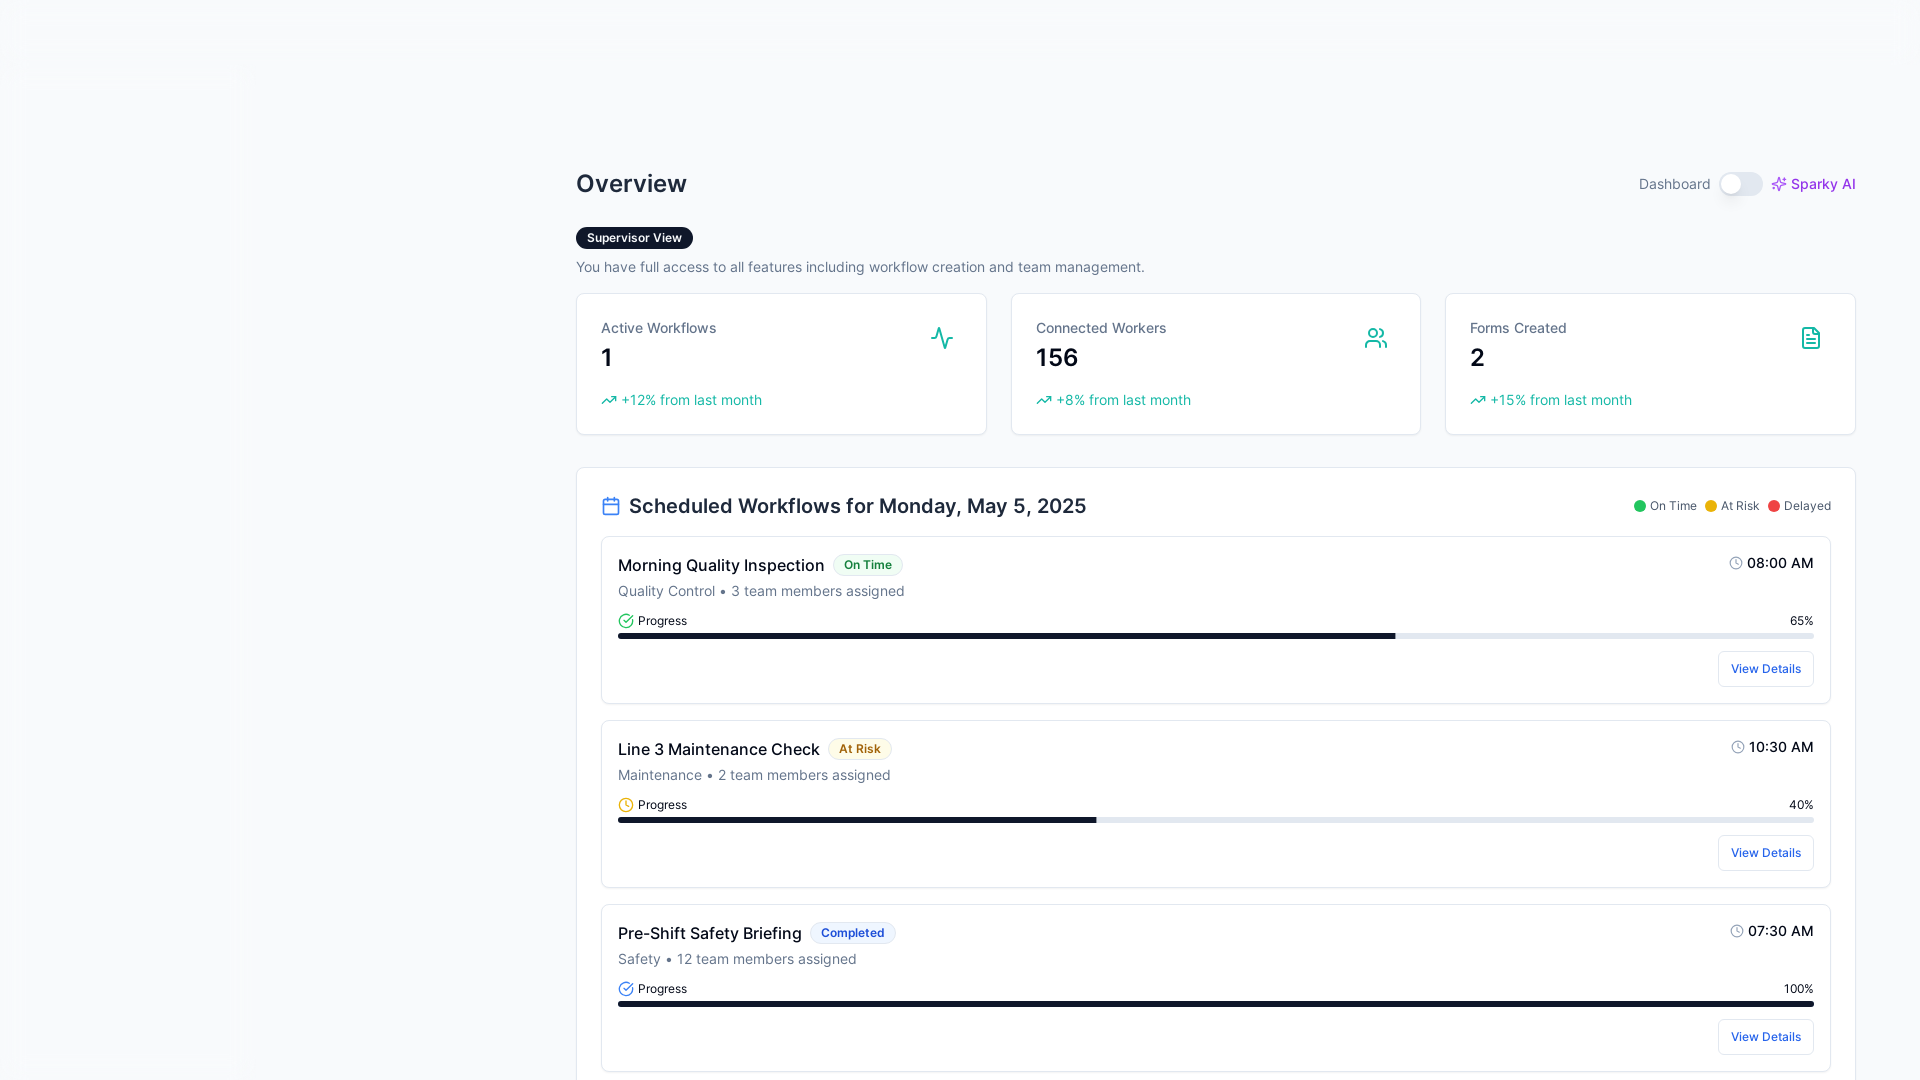Click the clock icon beside 07:30 AM
Viewport: 1920px width, 1080px height.
(x=1737, y=931)
